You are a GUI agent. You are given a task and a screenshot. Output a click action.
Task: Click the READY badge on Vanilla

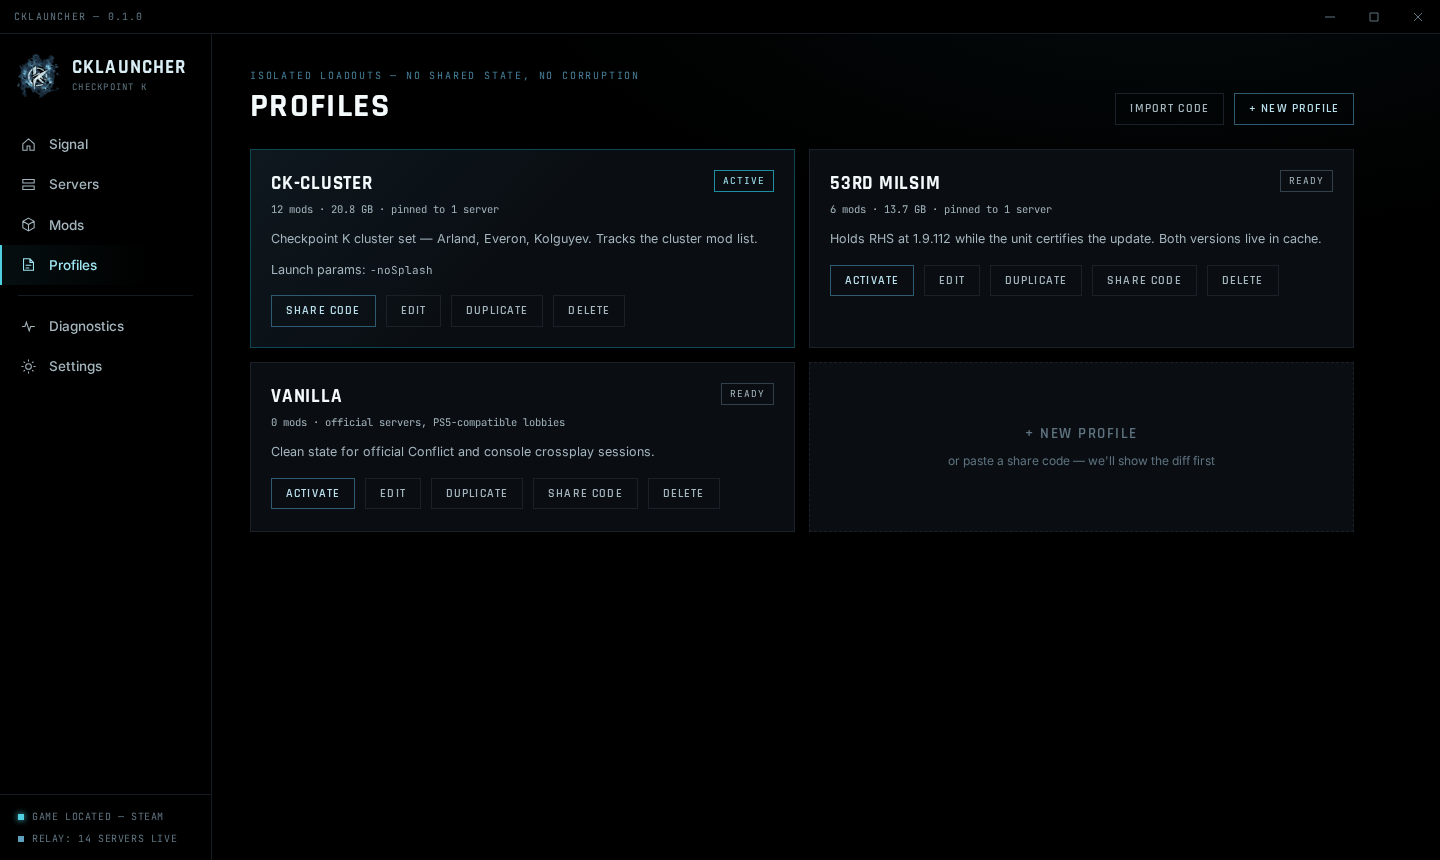pyautogui.click(x=747, y=394)
